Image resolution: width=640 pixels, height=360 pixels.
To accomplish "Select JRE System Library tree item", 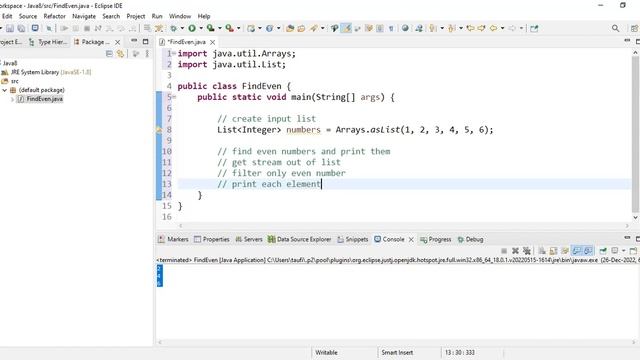I will [46, 72].
